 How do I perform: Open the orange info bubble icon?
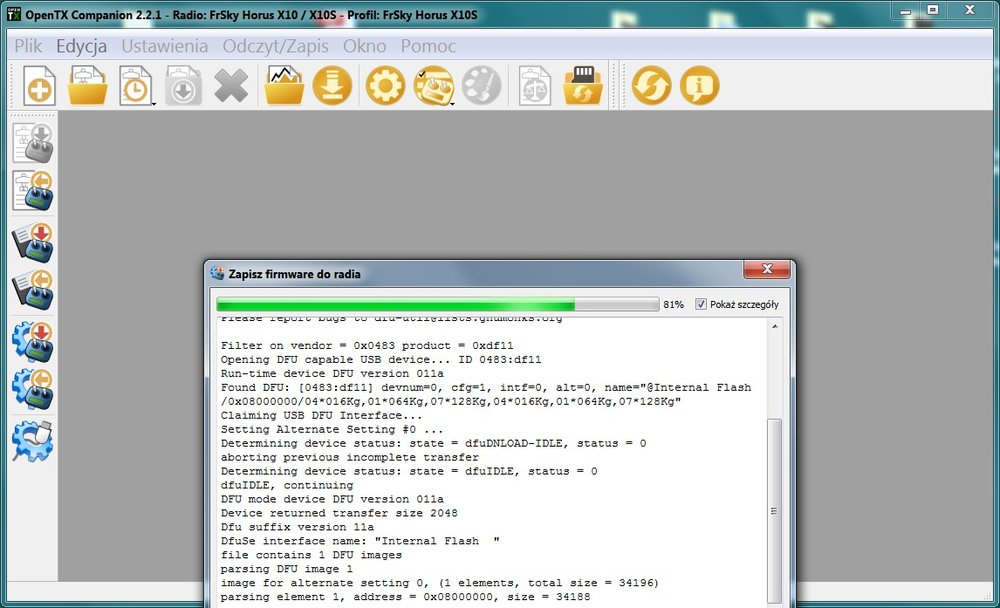click(x=700, y=85)
